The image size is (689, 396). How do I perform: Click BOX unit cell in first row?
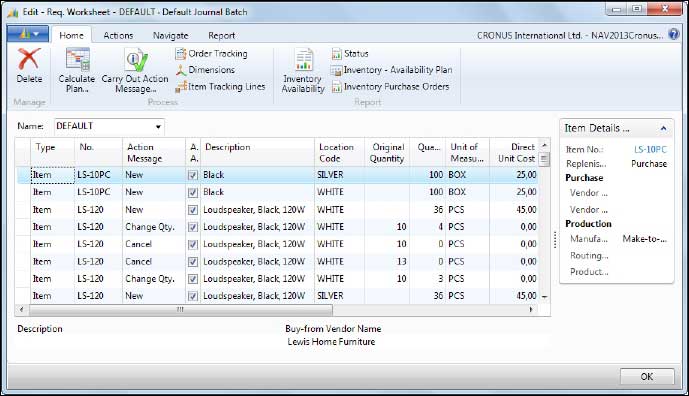(467, 175)
